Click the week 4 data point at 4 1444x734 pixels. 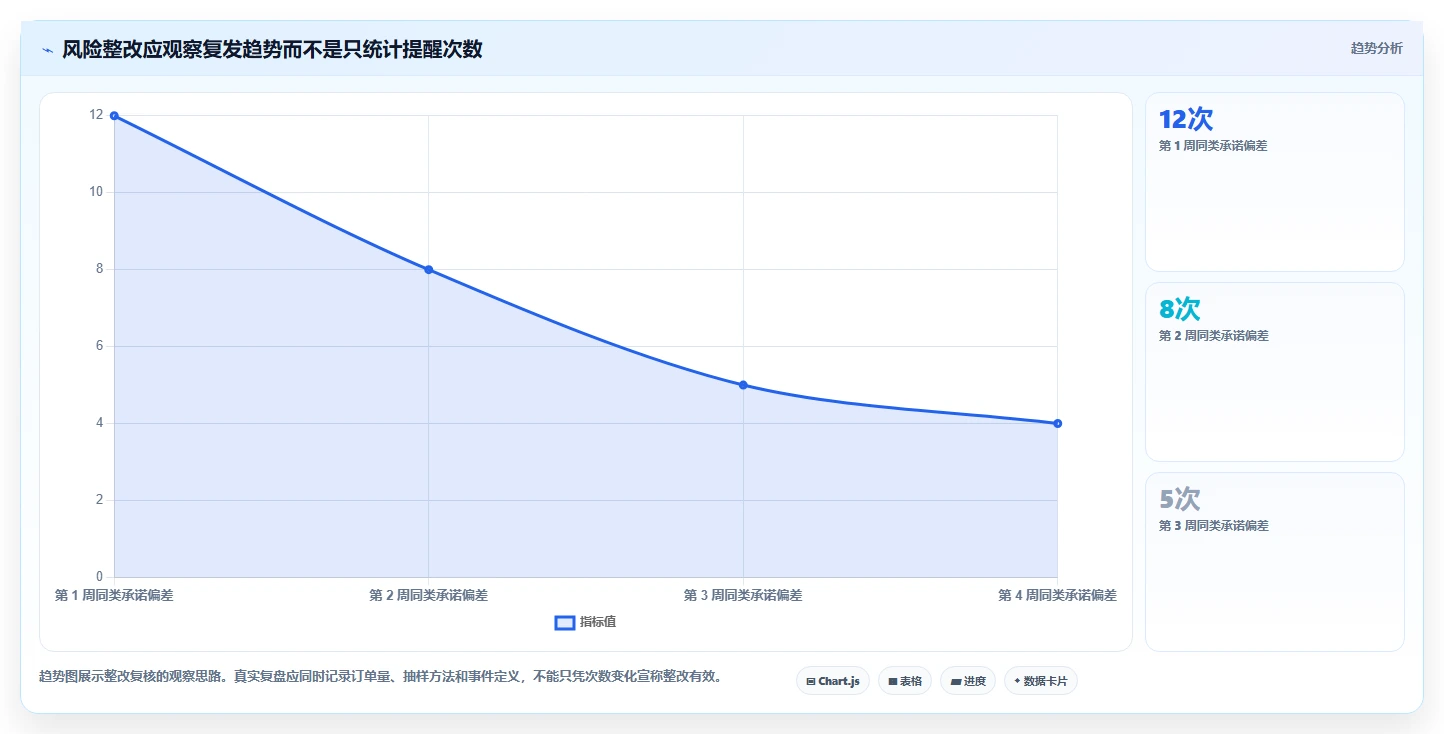[x=1057, y=423]
